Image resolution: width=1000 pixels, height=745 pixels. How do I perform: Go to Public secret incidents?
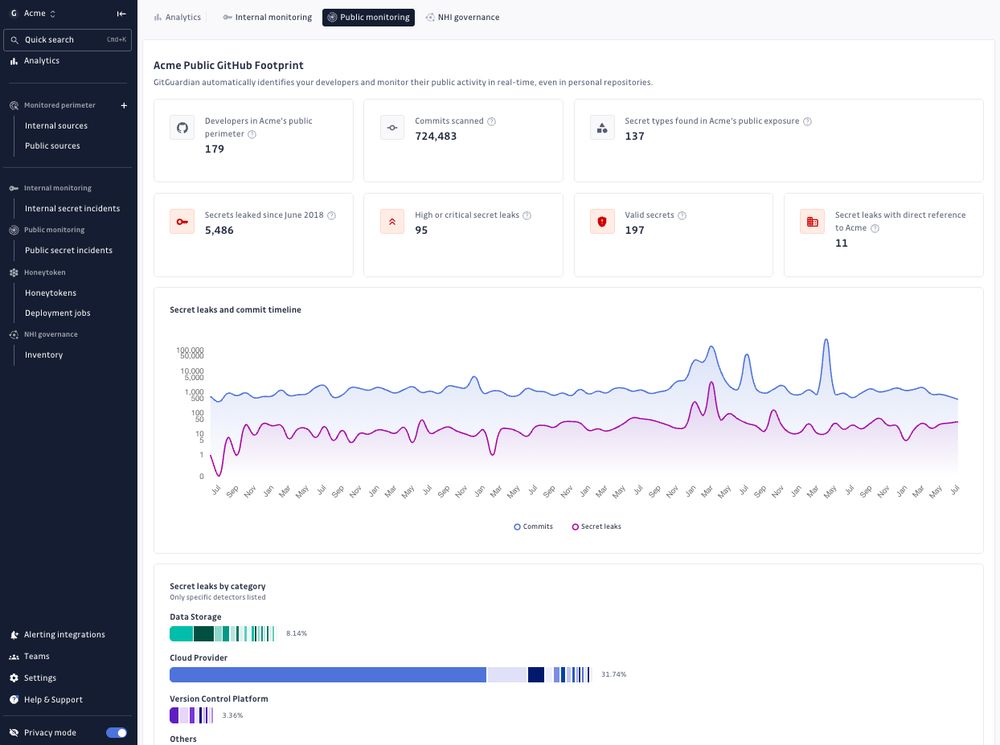coord(68,250)
